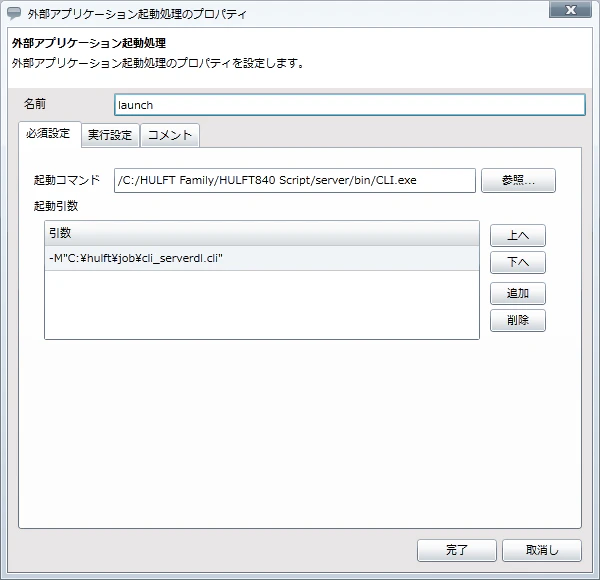Move argument down with 下へ button
This screenshot has width=600, height=580.
click(518, 262)
